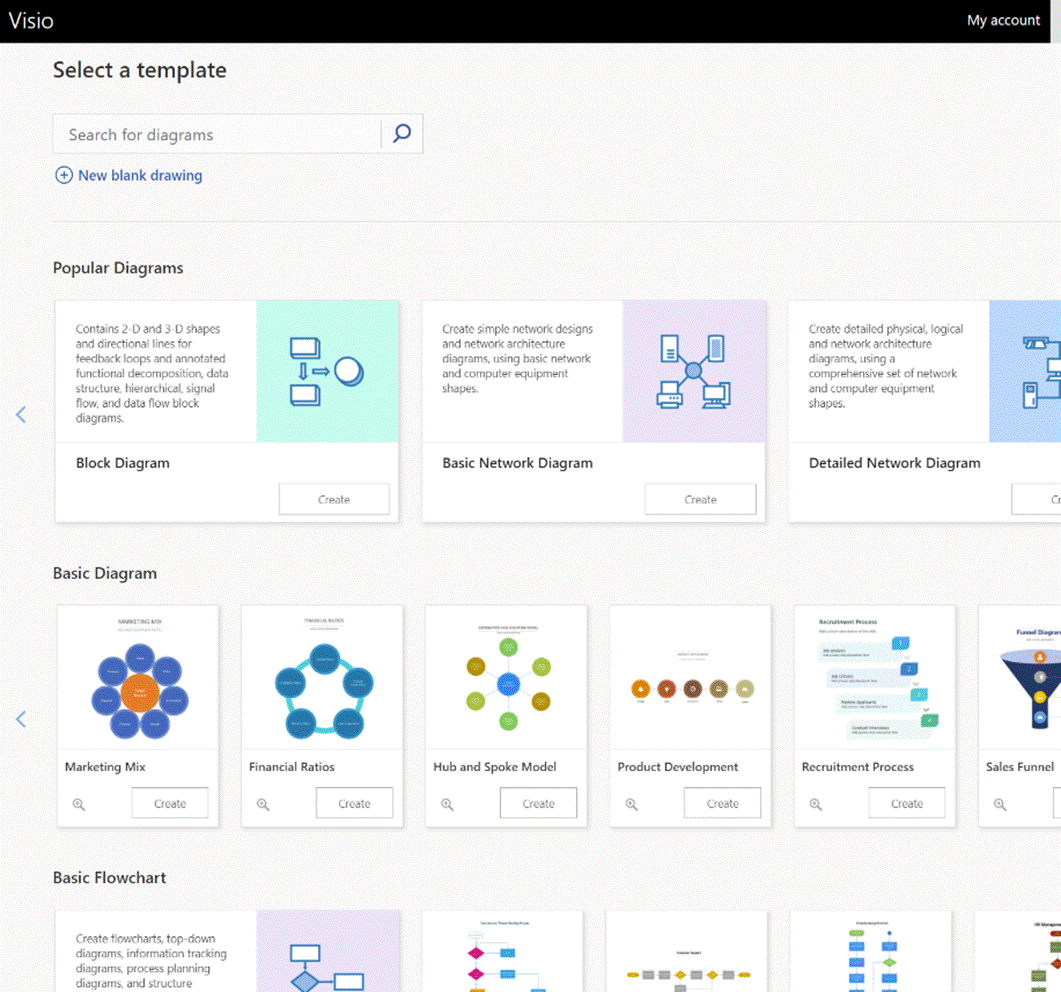
Task: Go to previous Basic Diagram templates with left chevron
Action: pos(21,719)
